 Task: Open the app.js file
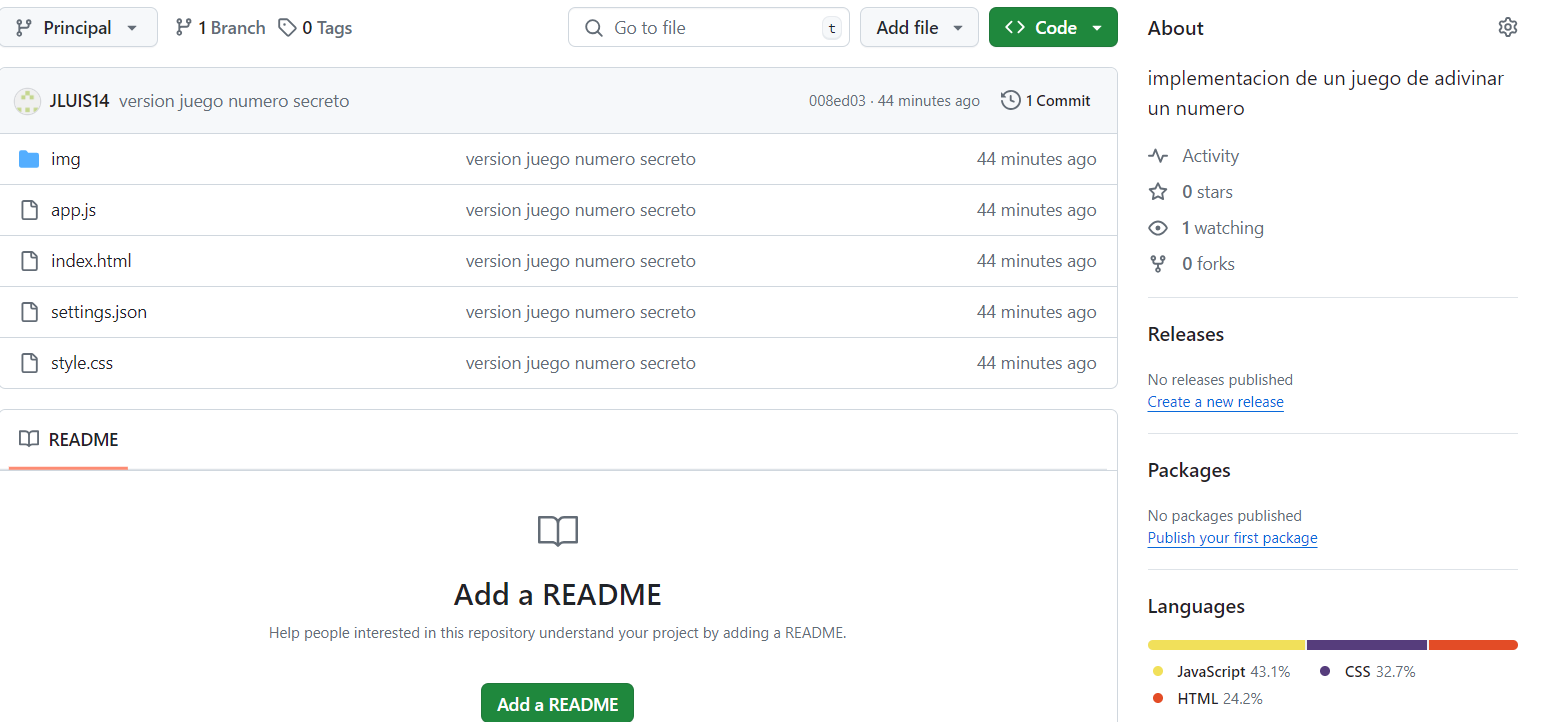74,210
